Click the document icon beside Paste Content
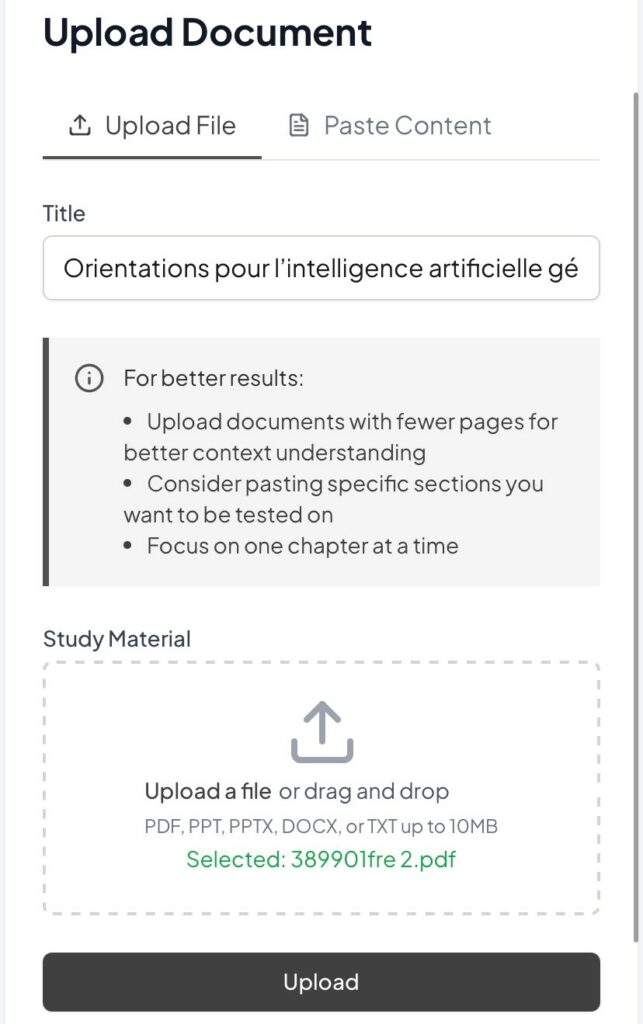 (298, 126)
